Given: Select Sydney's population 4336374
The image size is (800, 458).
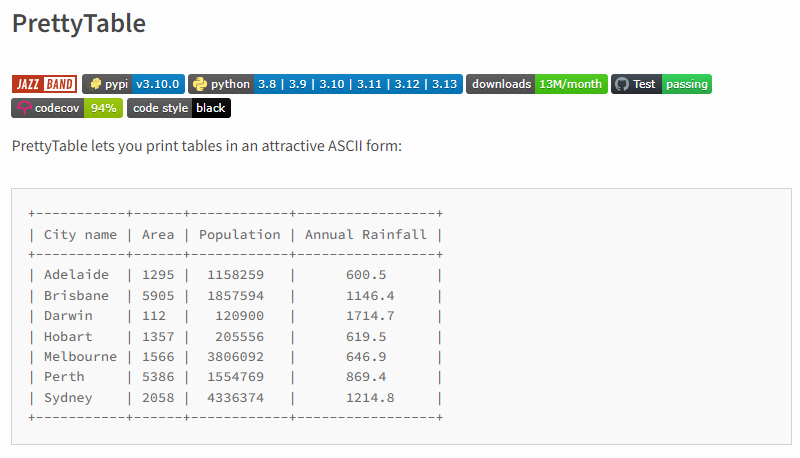Looking at the screenshot, I should 235,398.
